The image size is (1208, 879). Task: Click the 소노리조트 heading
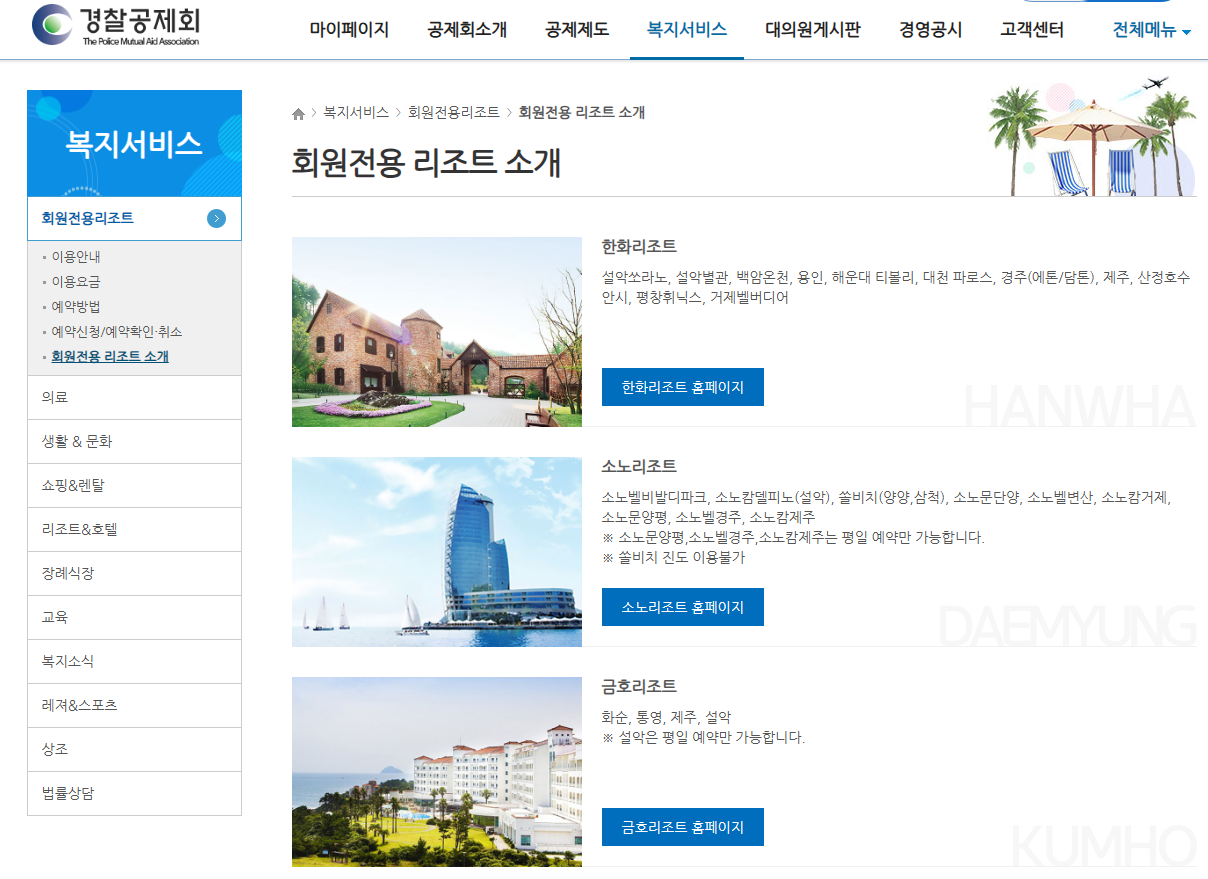pos(639,466)
